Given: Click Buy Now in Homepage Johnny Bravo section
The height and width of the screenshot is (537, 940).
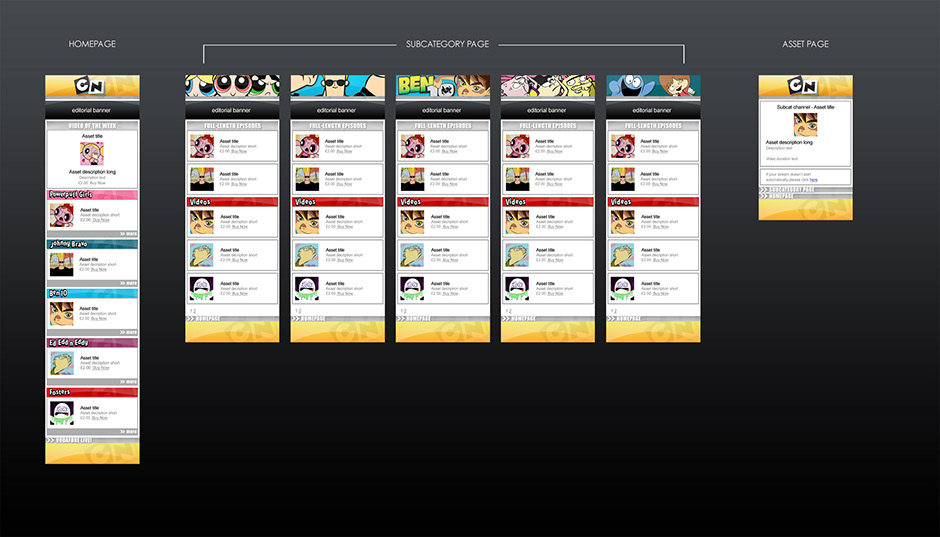Looking at the screenshot, I should pos(99,269).
